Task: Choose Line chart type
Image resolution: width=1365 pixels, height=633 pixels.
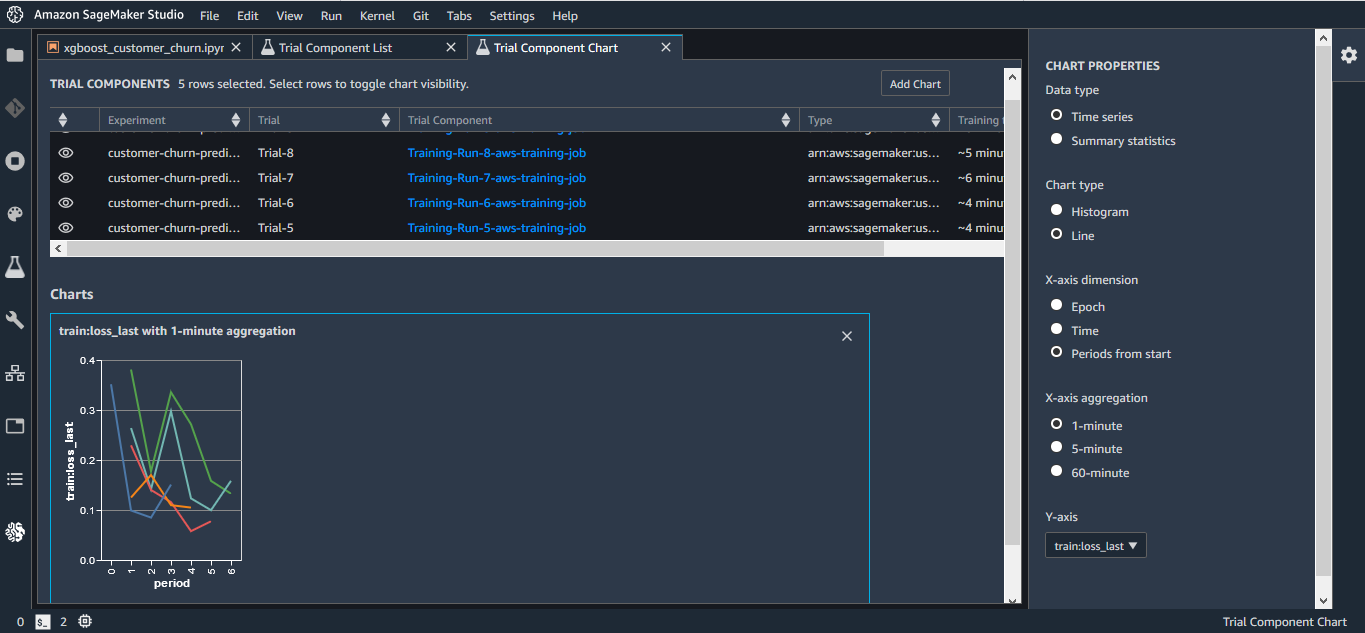Action: [1056, 235]
